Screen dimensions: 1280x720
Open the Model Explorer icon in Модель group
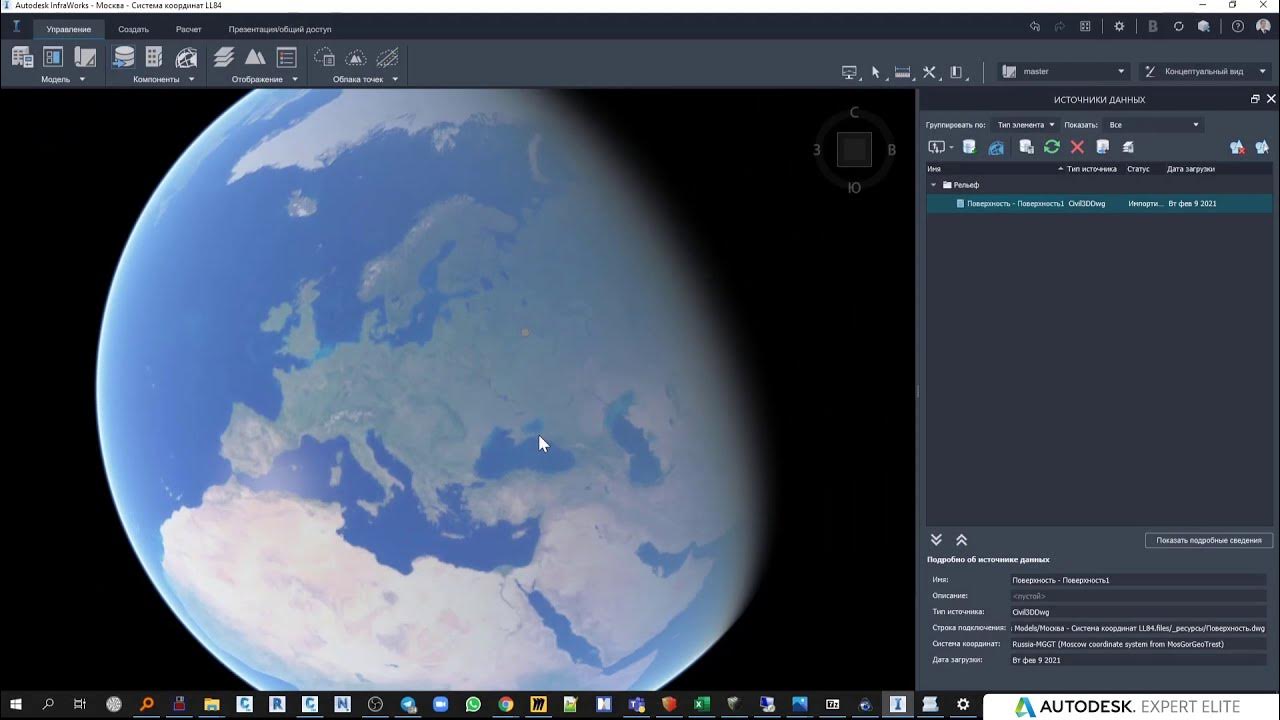pos(22,58)
